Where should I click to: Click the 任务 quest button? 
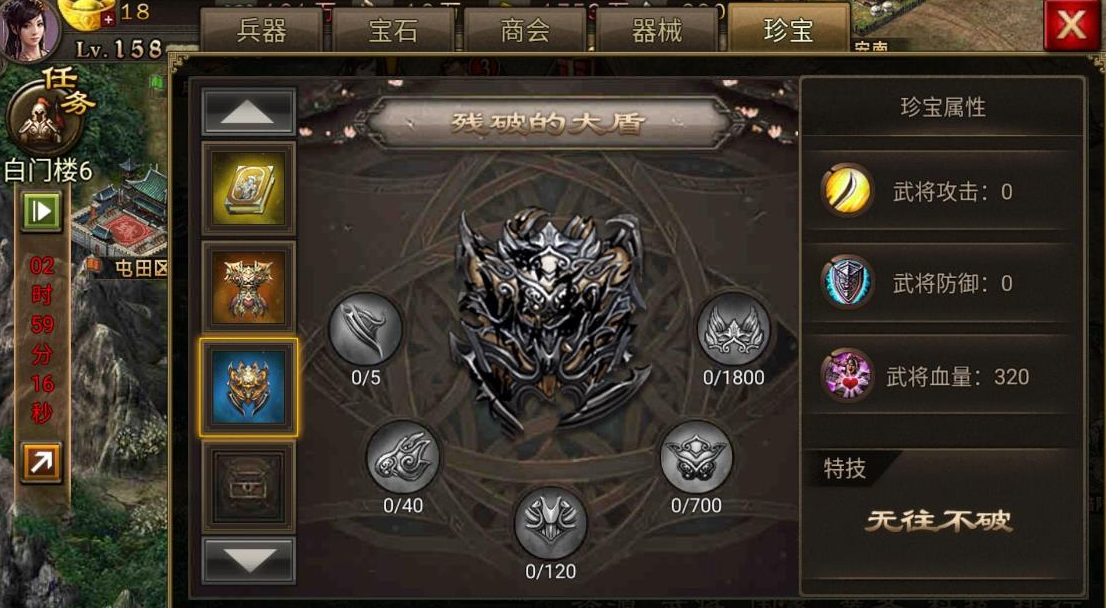(48, 111)
